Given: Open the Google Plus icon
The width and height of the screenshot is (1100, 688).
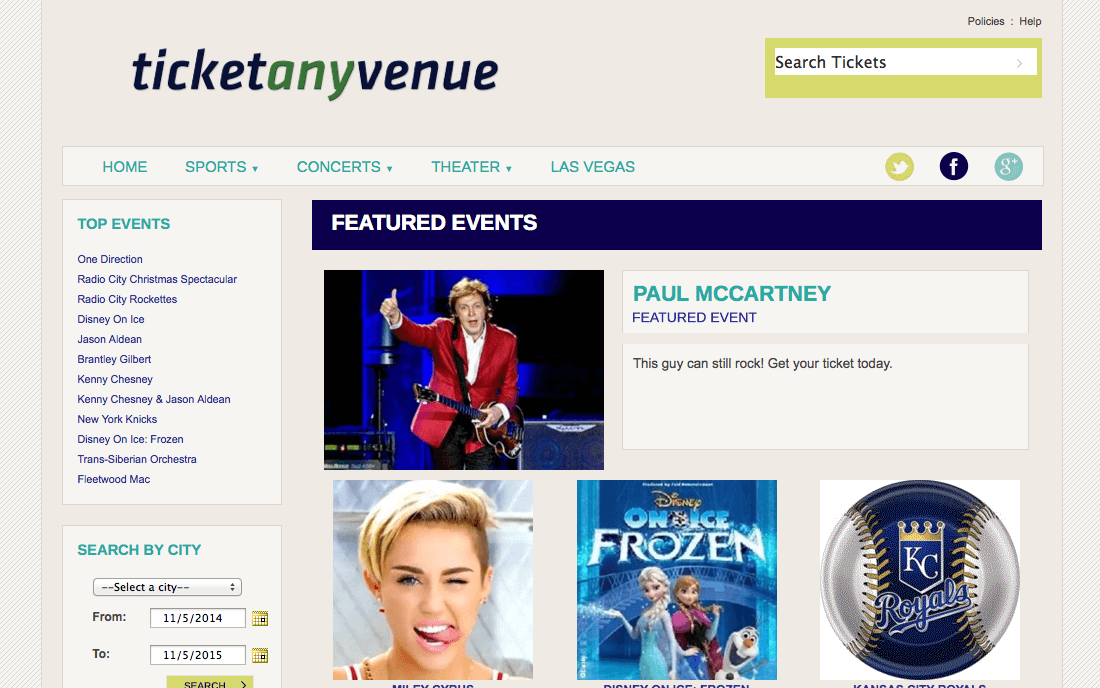Looking at the screenshot, I should [x=1008, y=166].
